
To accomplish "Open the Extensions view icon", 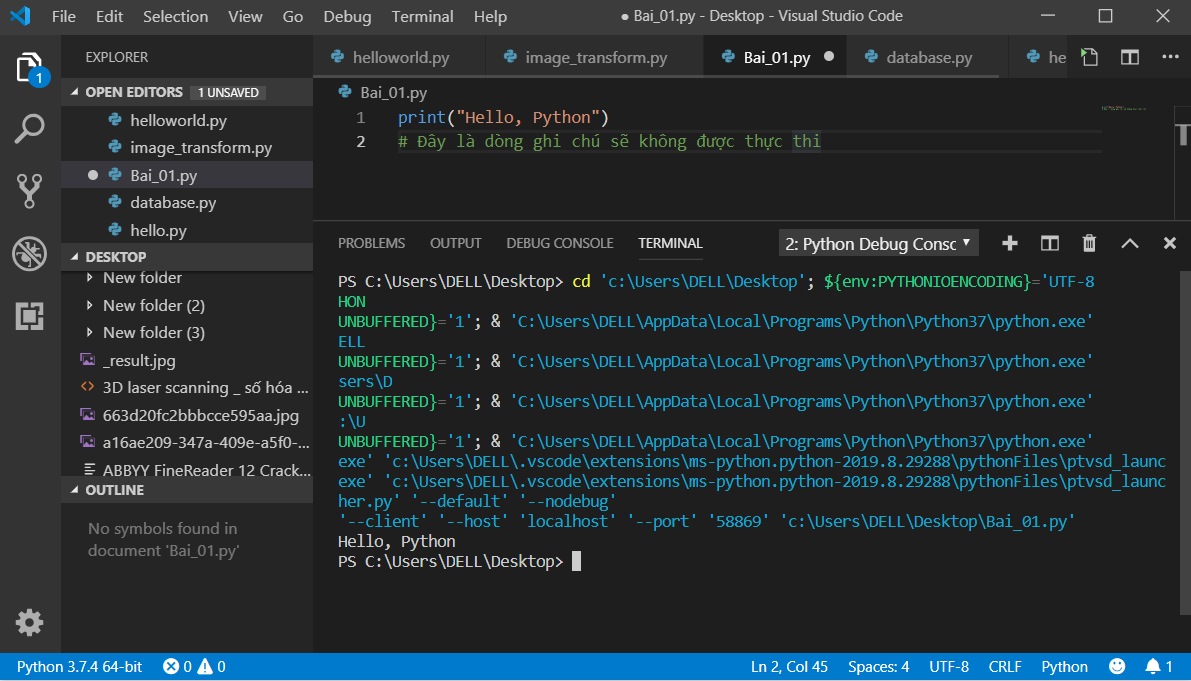I will click(30, 316).
